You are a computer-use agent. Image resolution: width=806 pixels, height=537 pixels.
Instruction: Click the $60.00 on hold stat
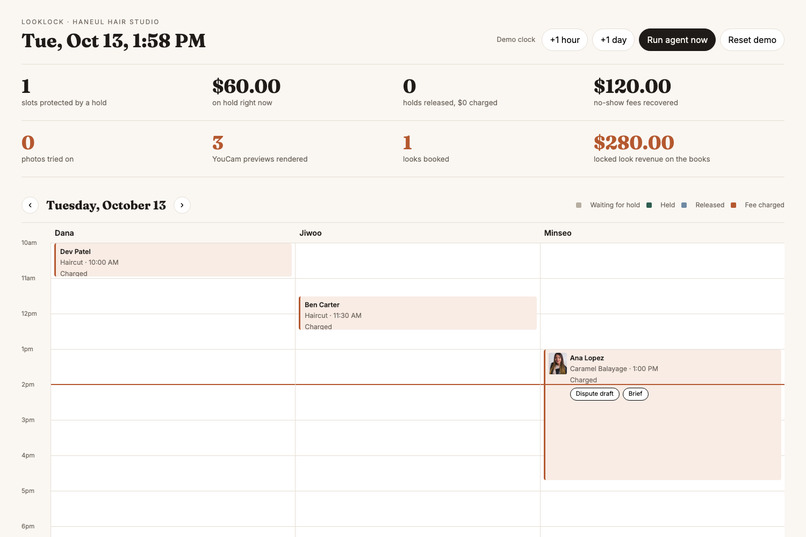246,86
